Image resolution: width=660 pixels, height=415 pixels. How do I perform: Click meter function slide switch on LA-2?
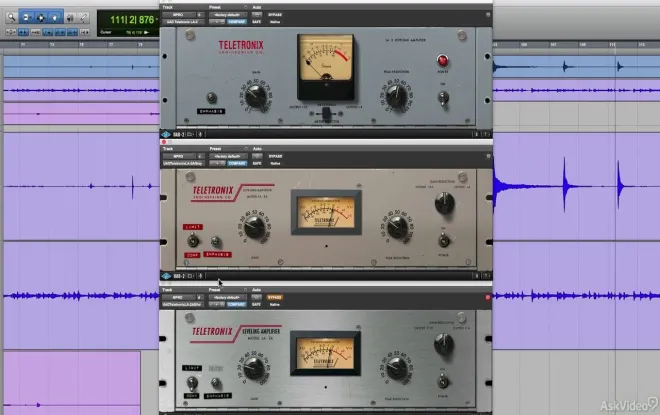(326, 113)
